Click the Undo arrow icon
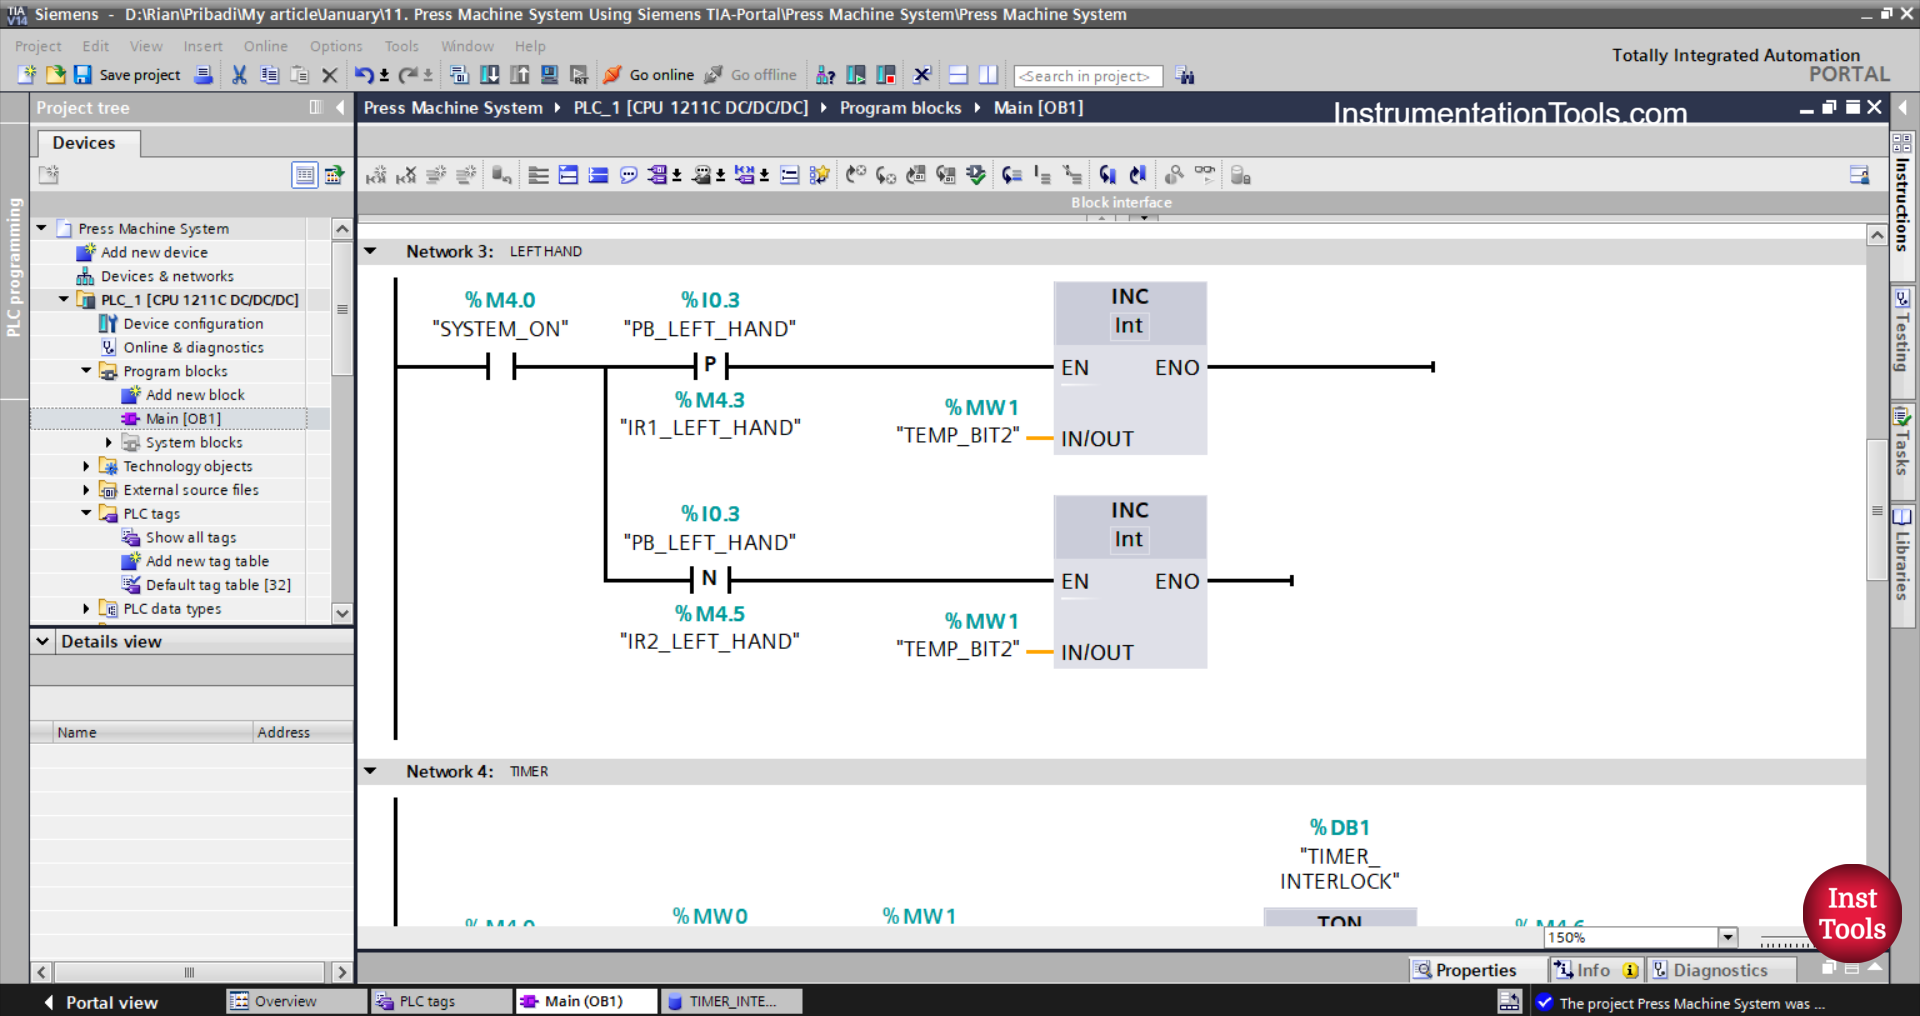Image resolution: width=1920 pixels, height=1016 pixels. (x=363, y=75)
